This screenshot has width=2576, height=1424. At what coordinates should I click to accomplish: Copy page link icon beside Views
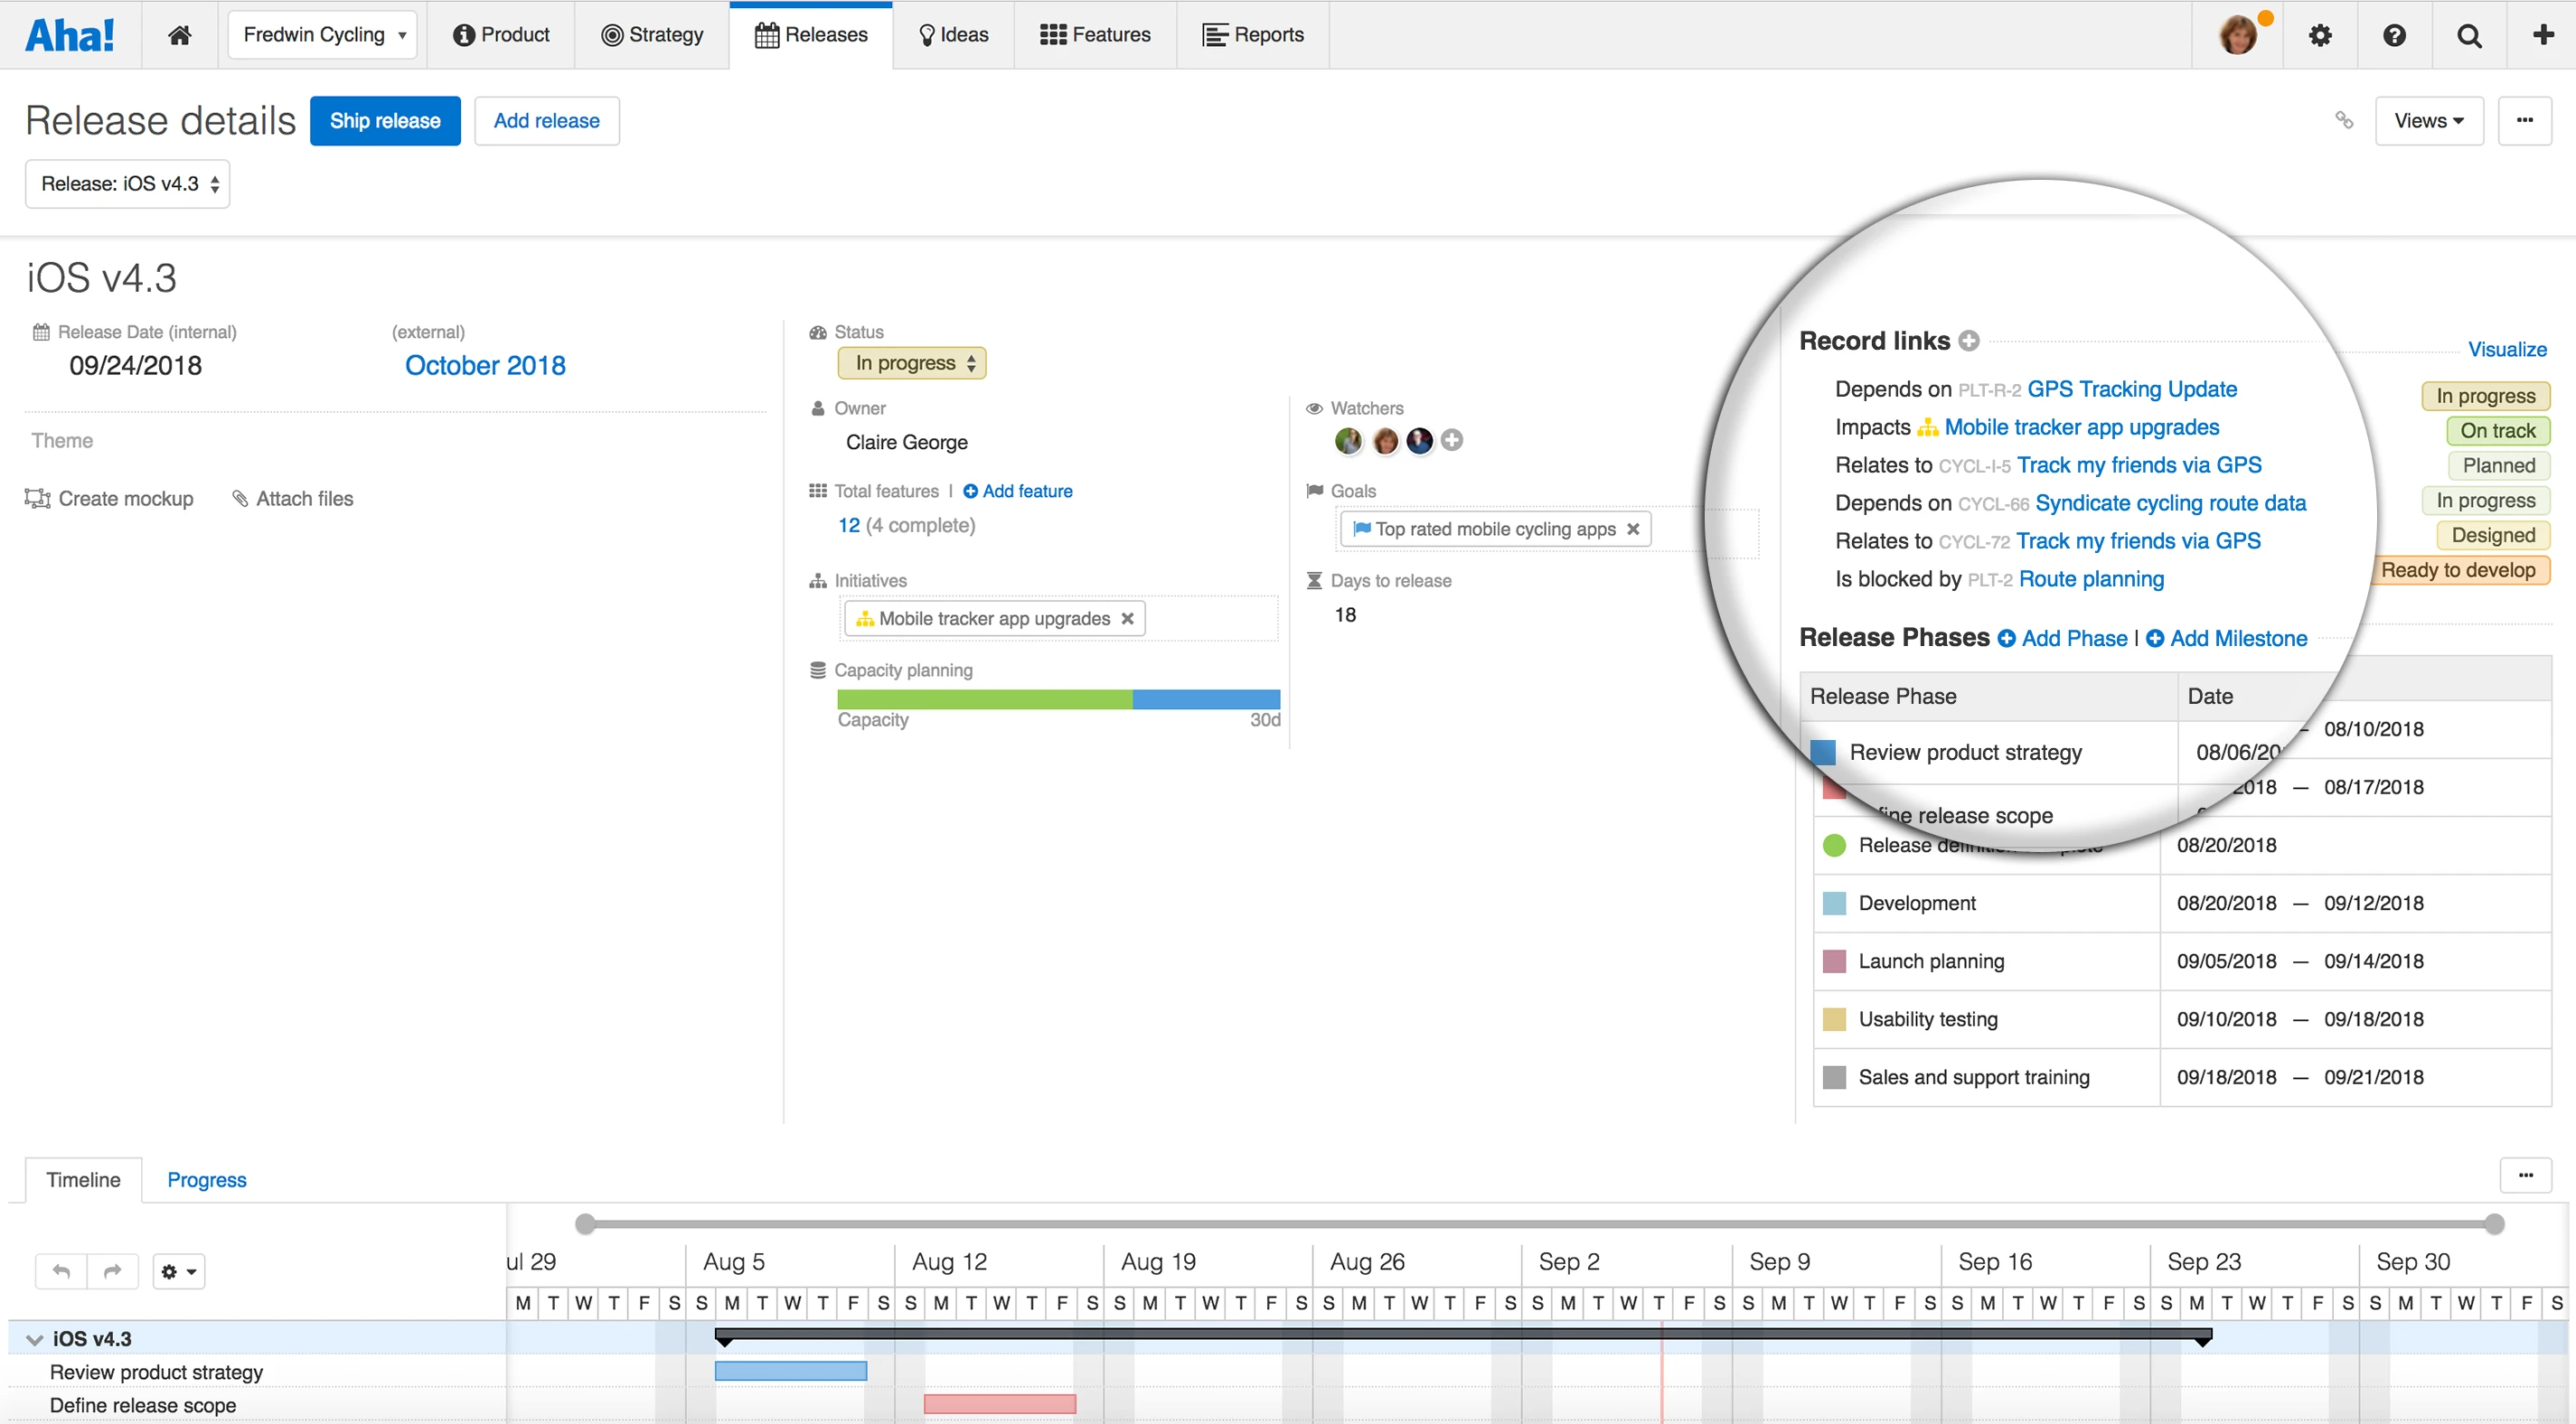(x=2344, y=120)
